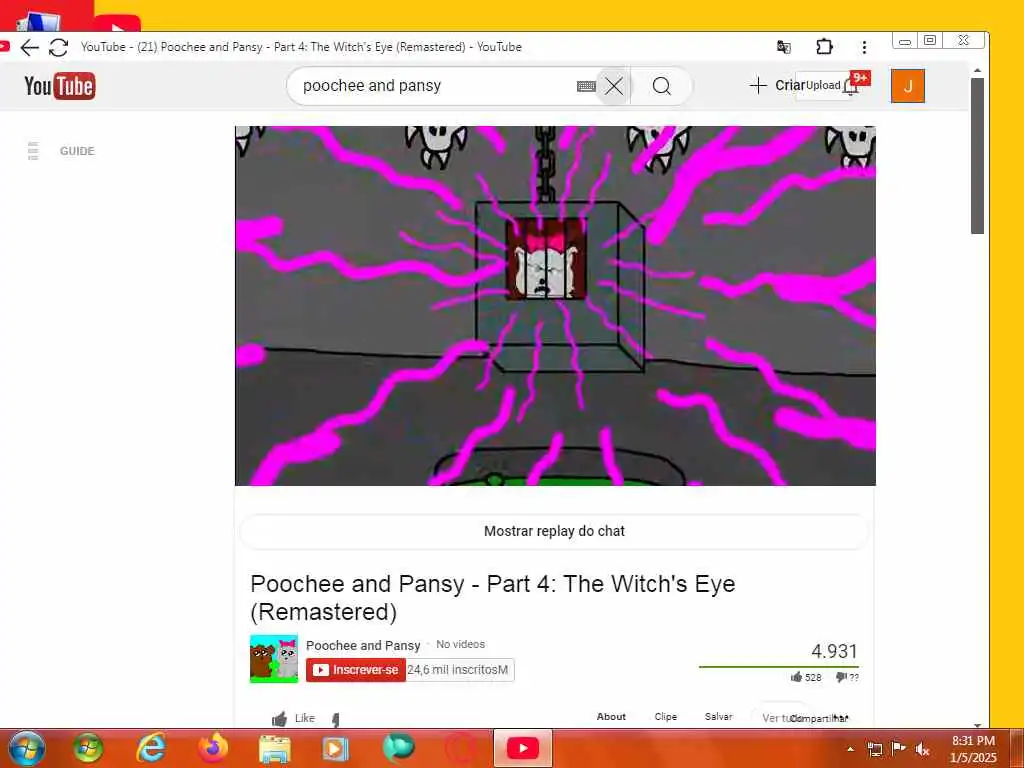1024x768 pixels.
Task: Click the No videos text beside channel name
Action: click(x=460, y=644)
